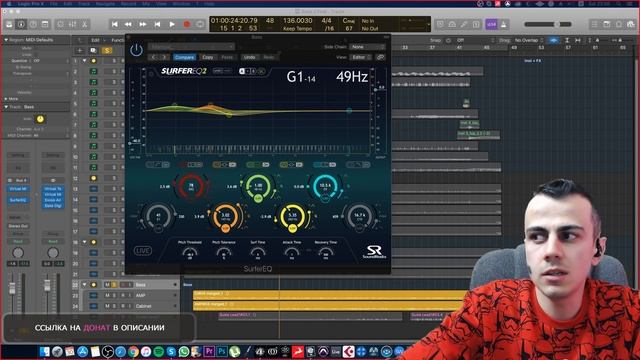This screenshot has height=360, width=640.
Task: Open Quick Help icon
Action: point(33,24)
